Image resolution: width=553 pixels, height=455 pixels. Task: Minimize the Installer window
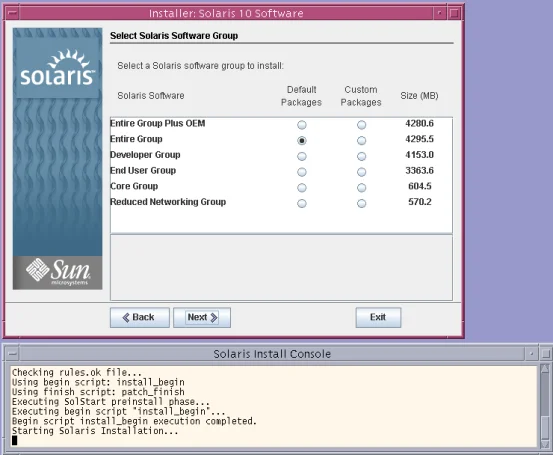[x=439, y=13]
